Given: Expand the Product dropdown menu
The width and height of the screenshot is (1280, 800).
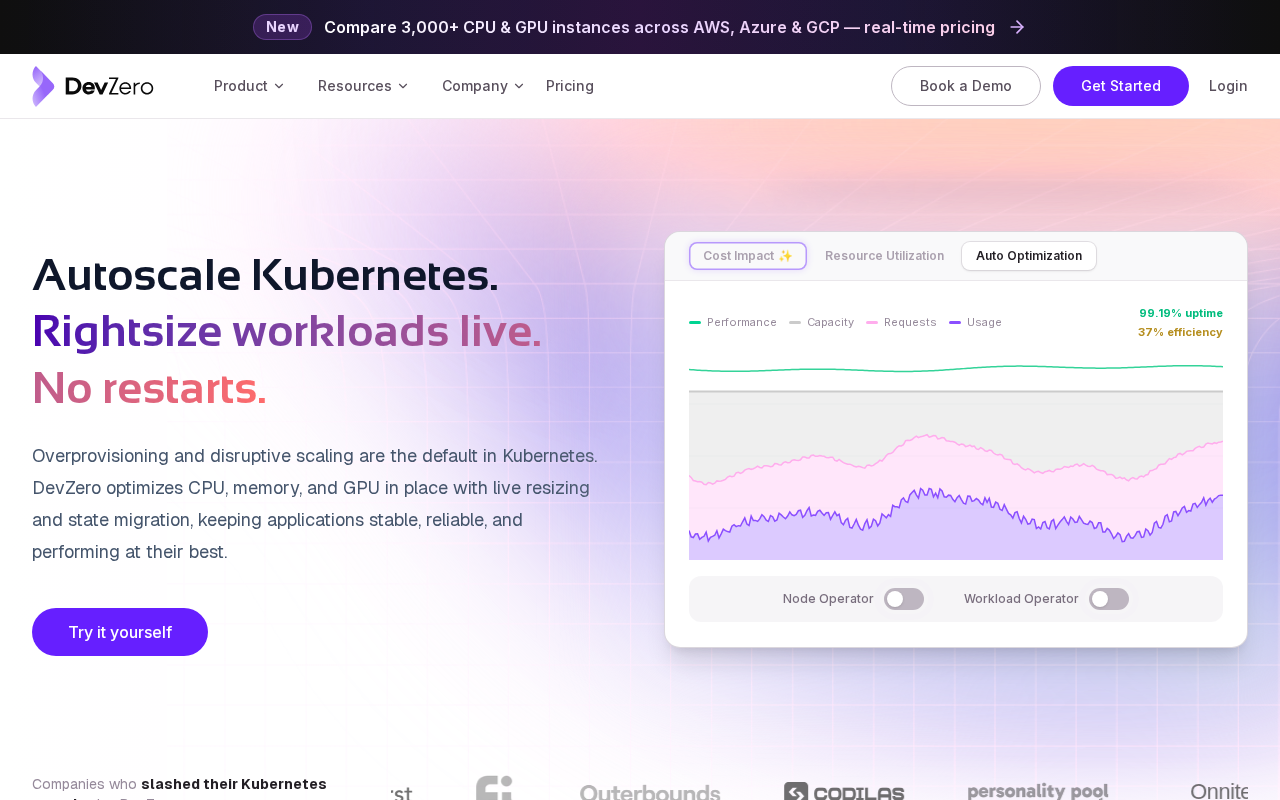Looking at the screenshot, I should [249, 86].
